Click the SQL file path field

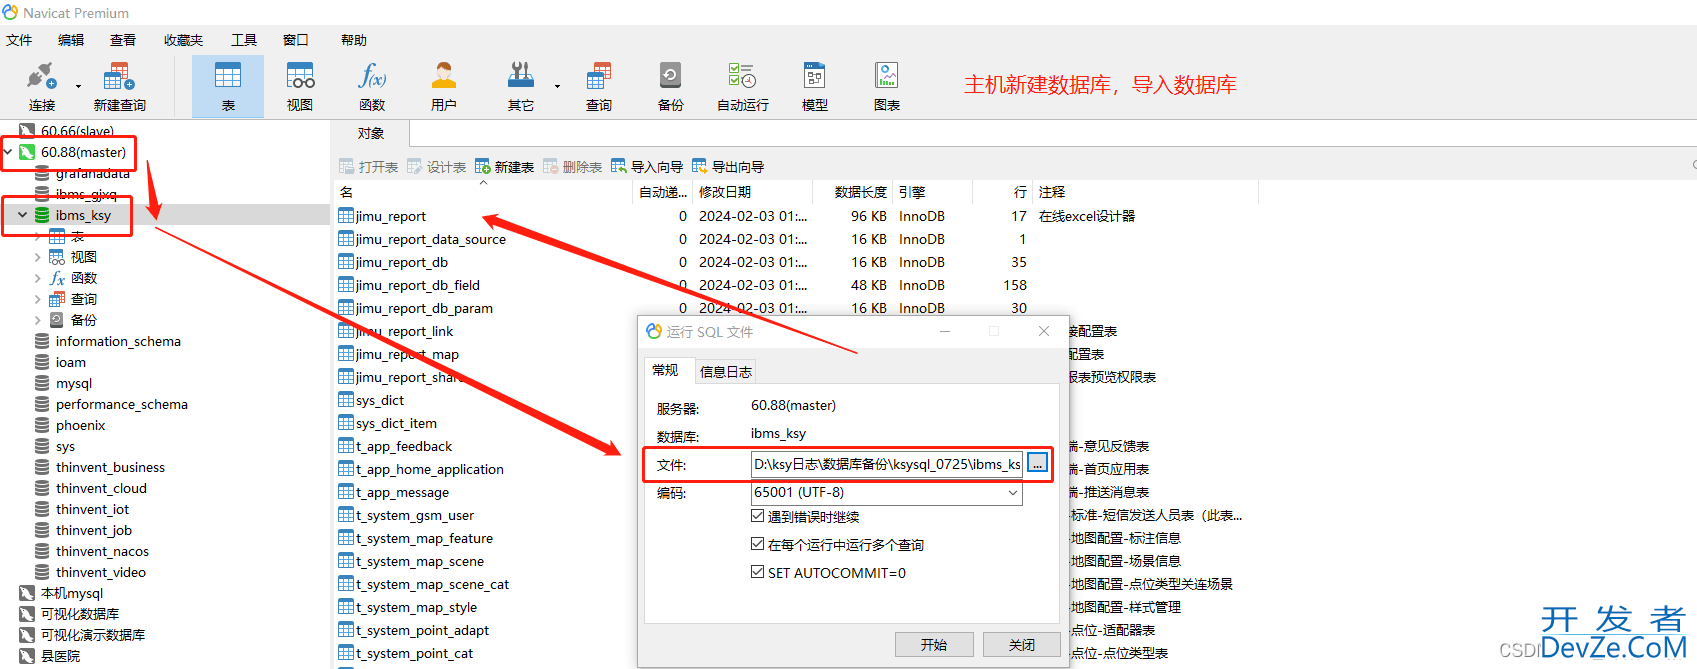(887, 464)
